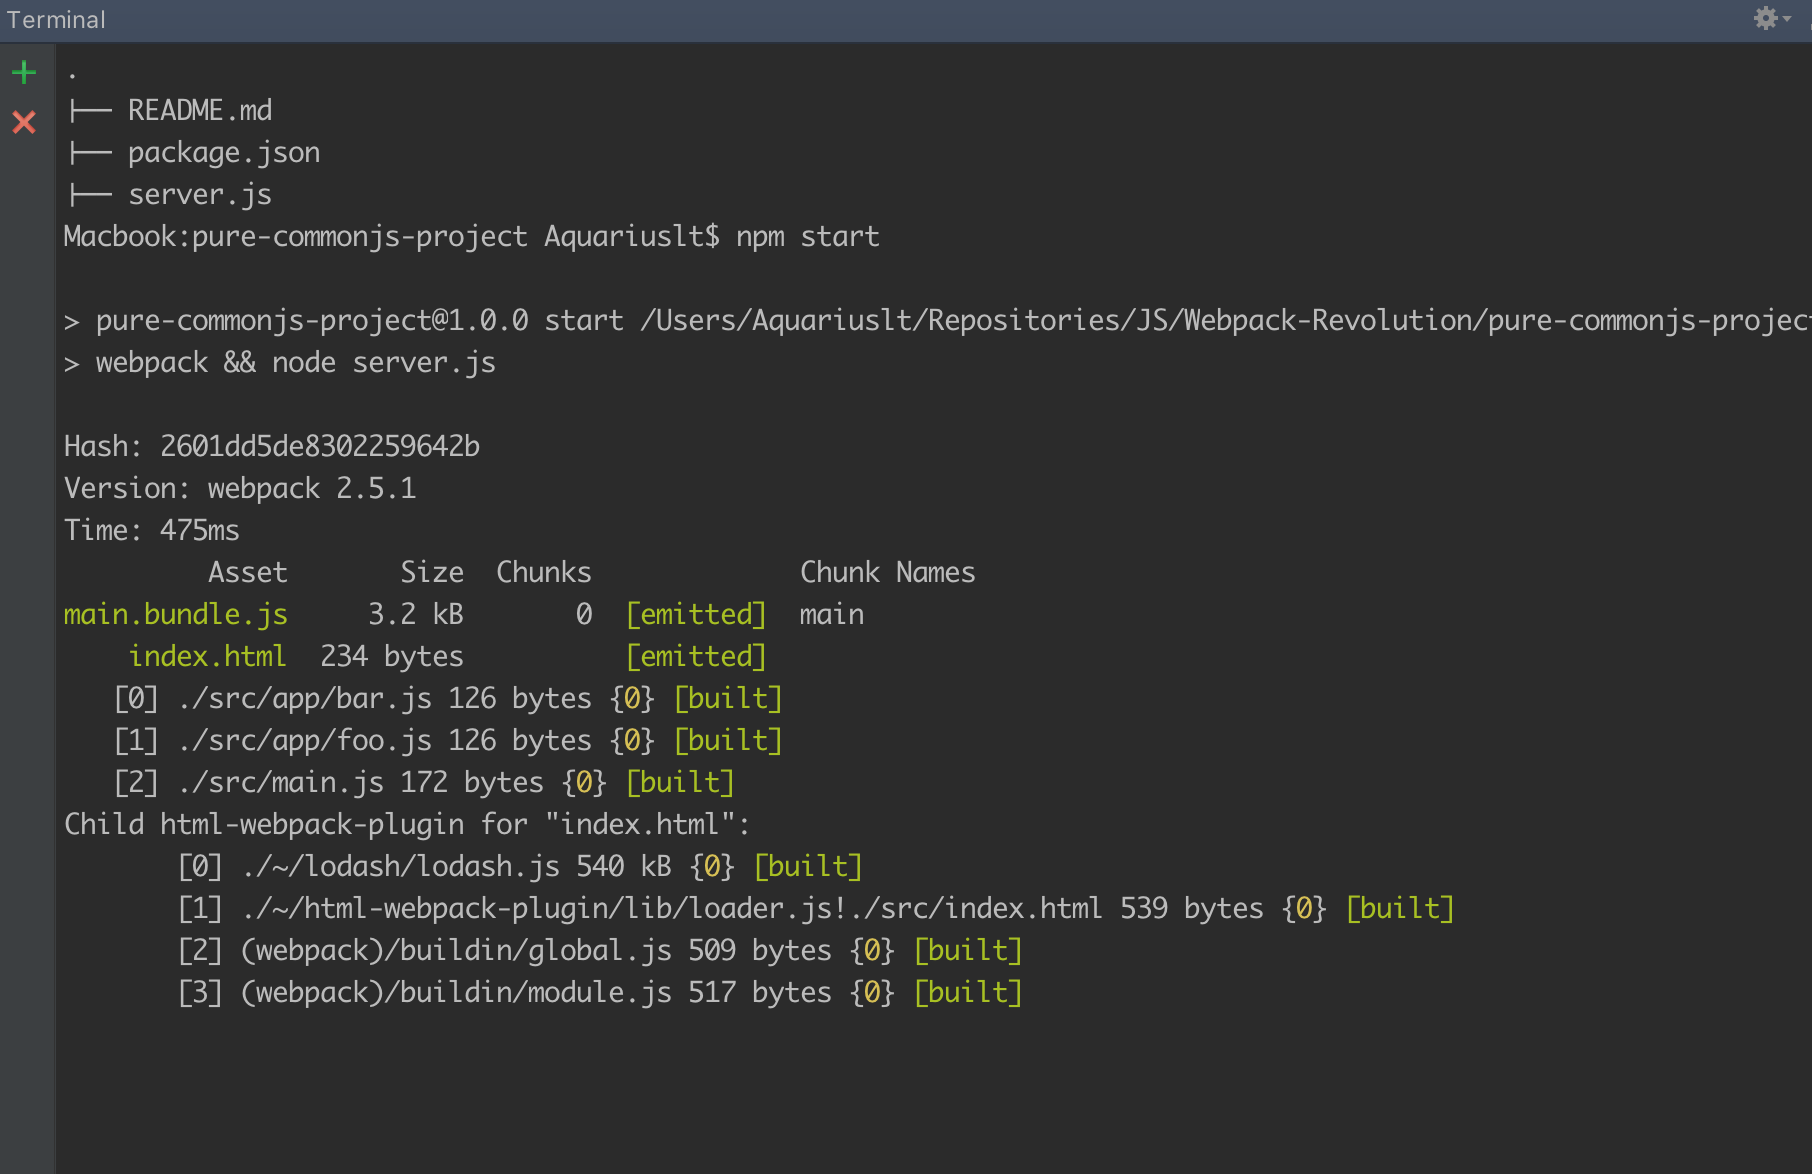Click the (webpack)/buildin/module.js line

click(600, 992)
